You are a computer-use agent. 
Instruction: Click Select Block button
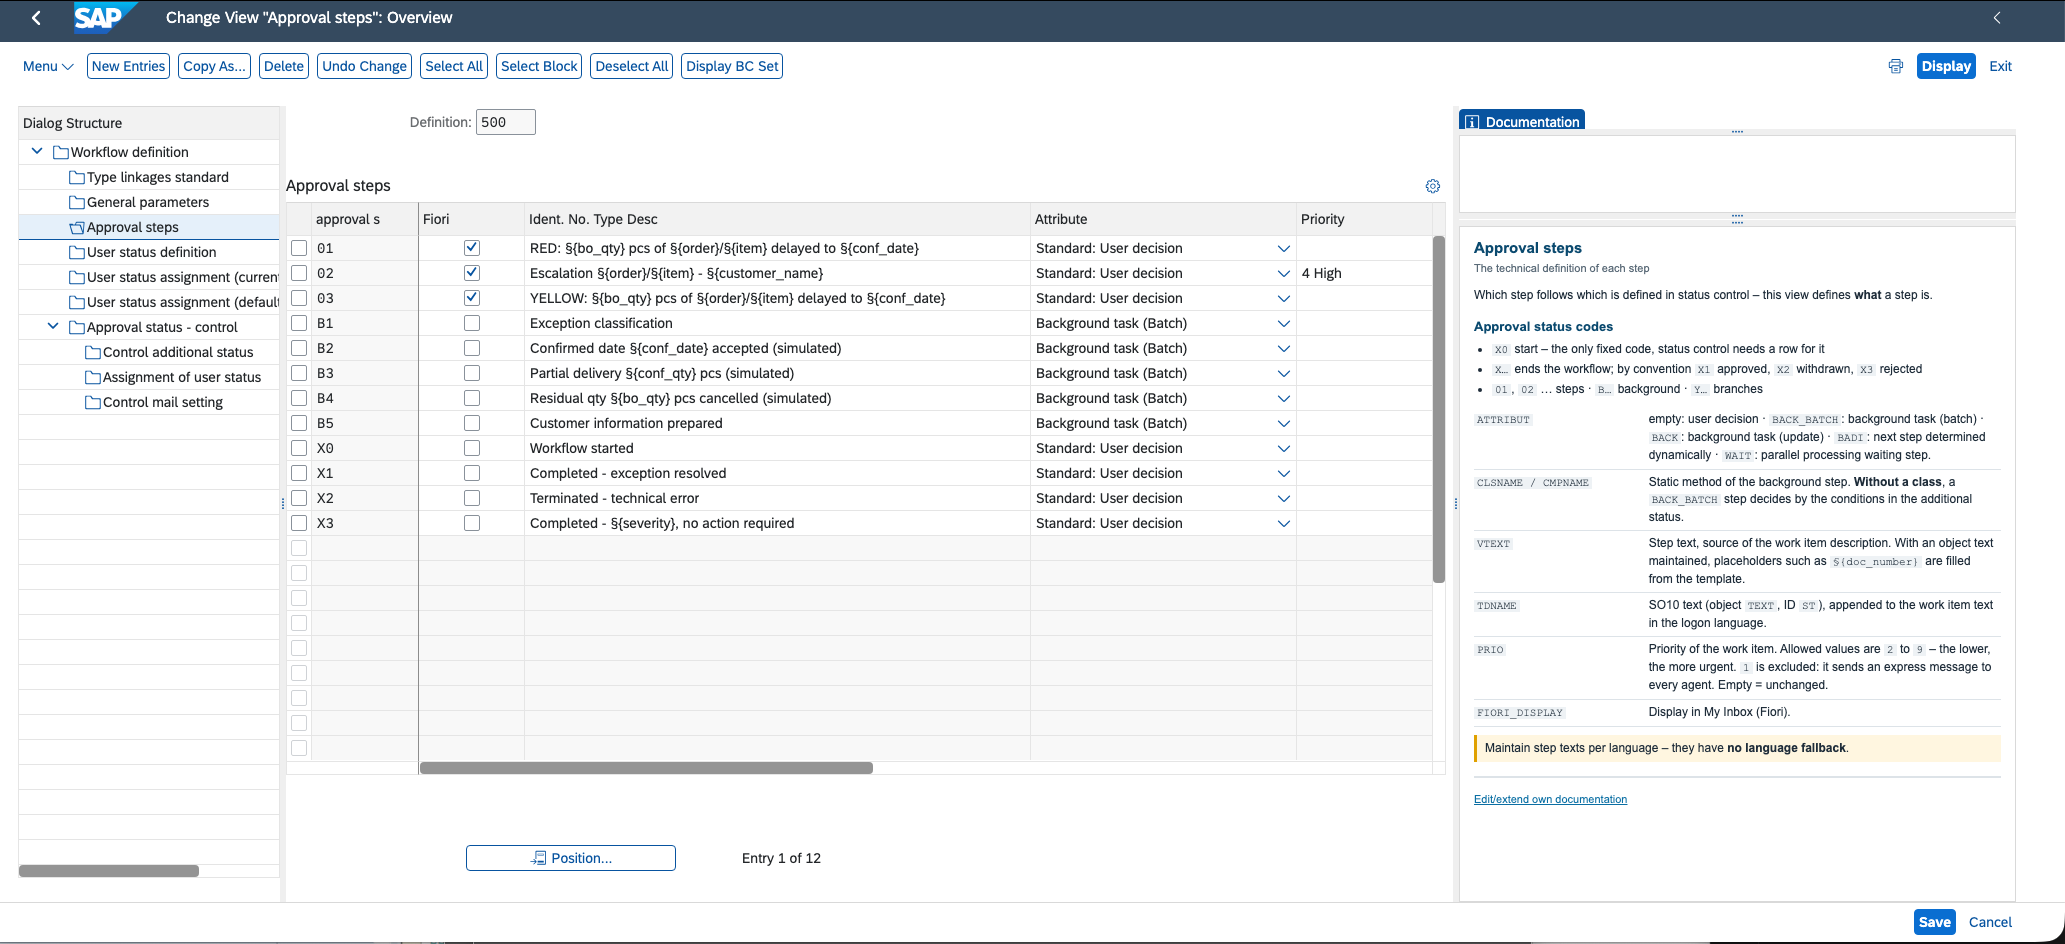point(539,66)
